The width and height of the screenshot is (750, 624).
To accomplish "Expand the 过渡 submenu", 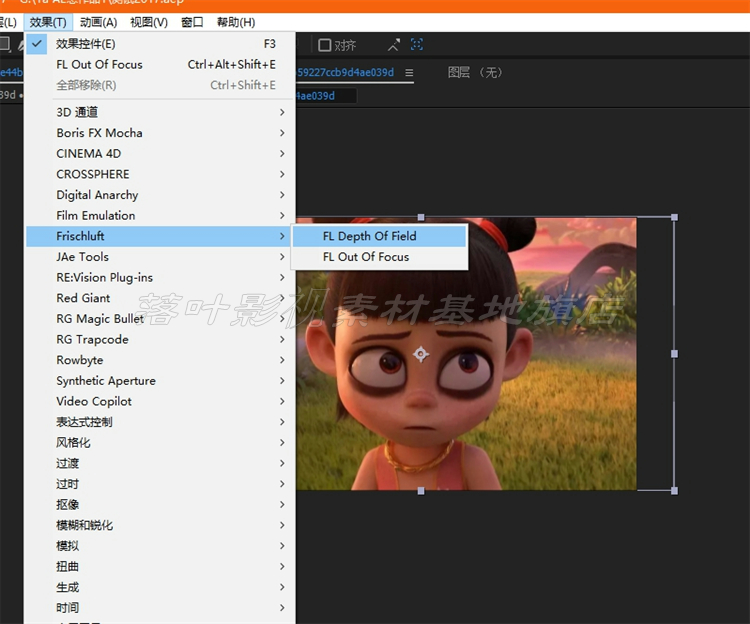I will pos(160,463).
